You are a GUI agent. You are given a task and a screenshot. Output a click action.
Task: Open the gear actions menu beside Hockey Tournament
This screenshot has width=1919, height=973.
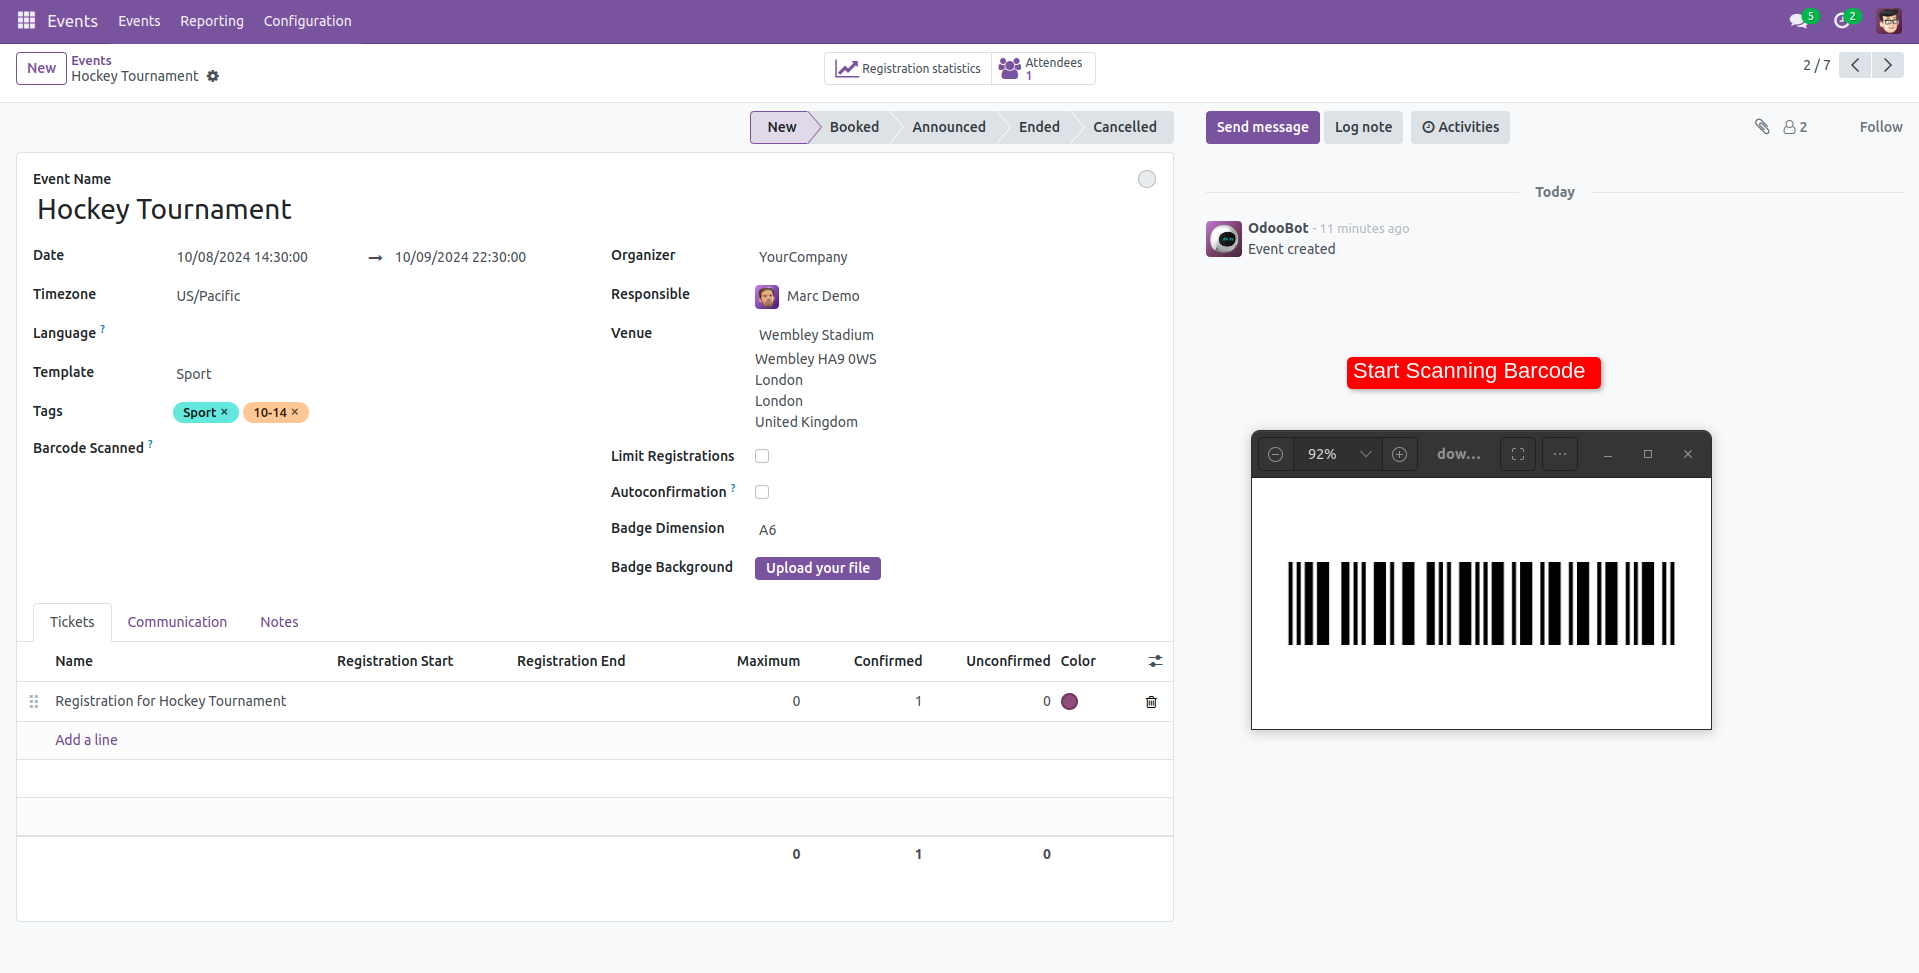(x=213, y=76)
